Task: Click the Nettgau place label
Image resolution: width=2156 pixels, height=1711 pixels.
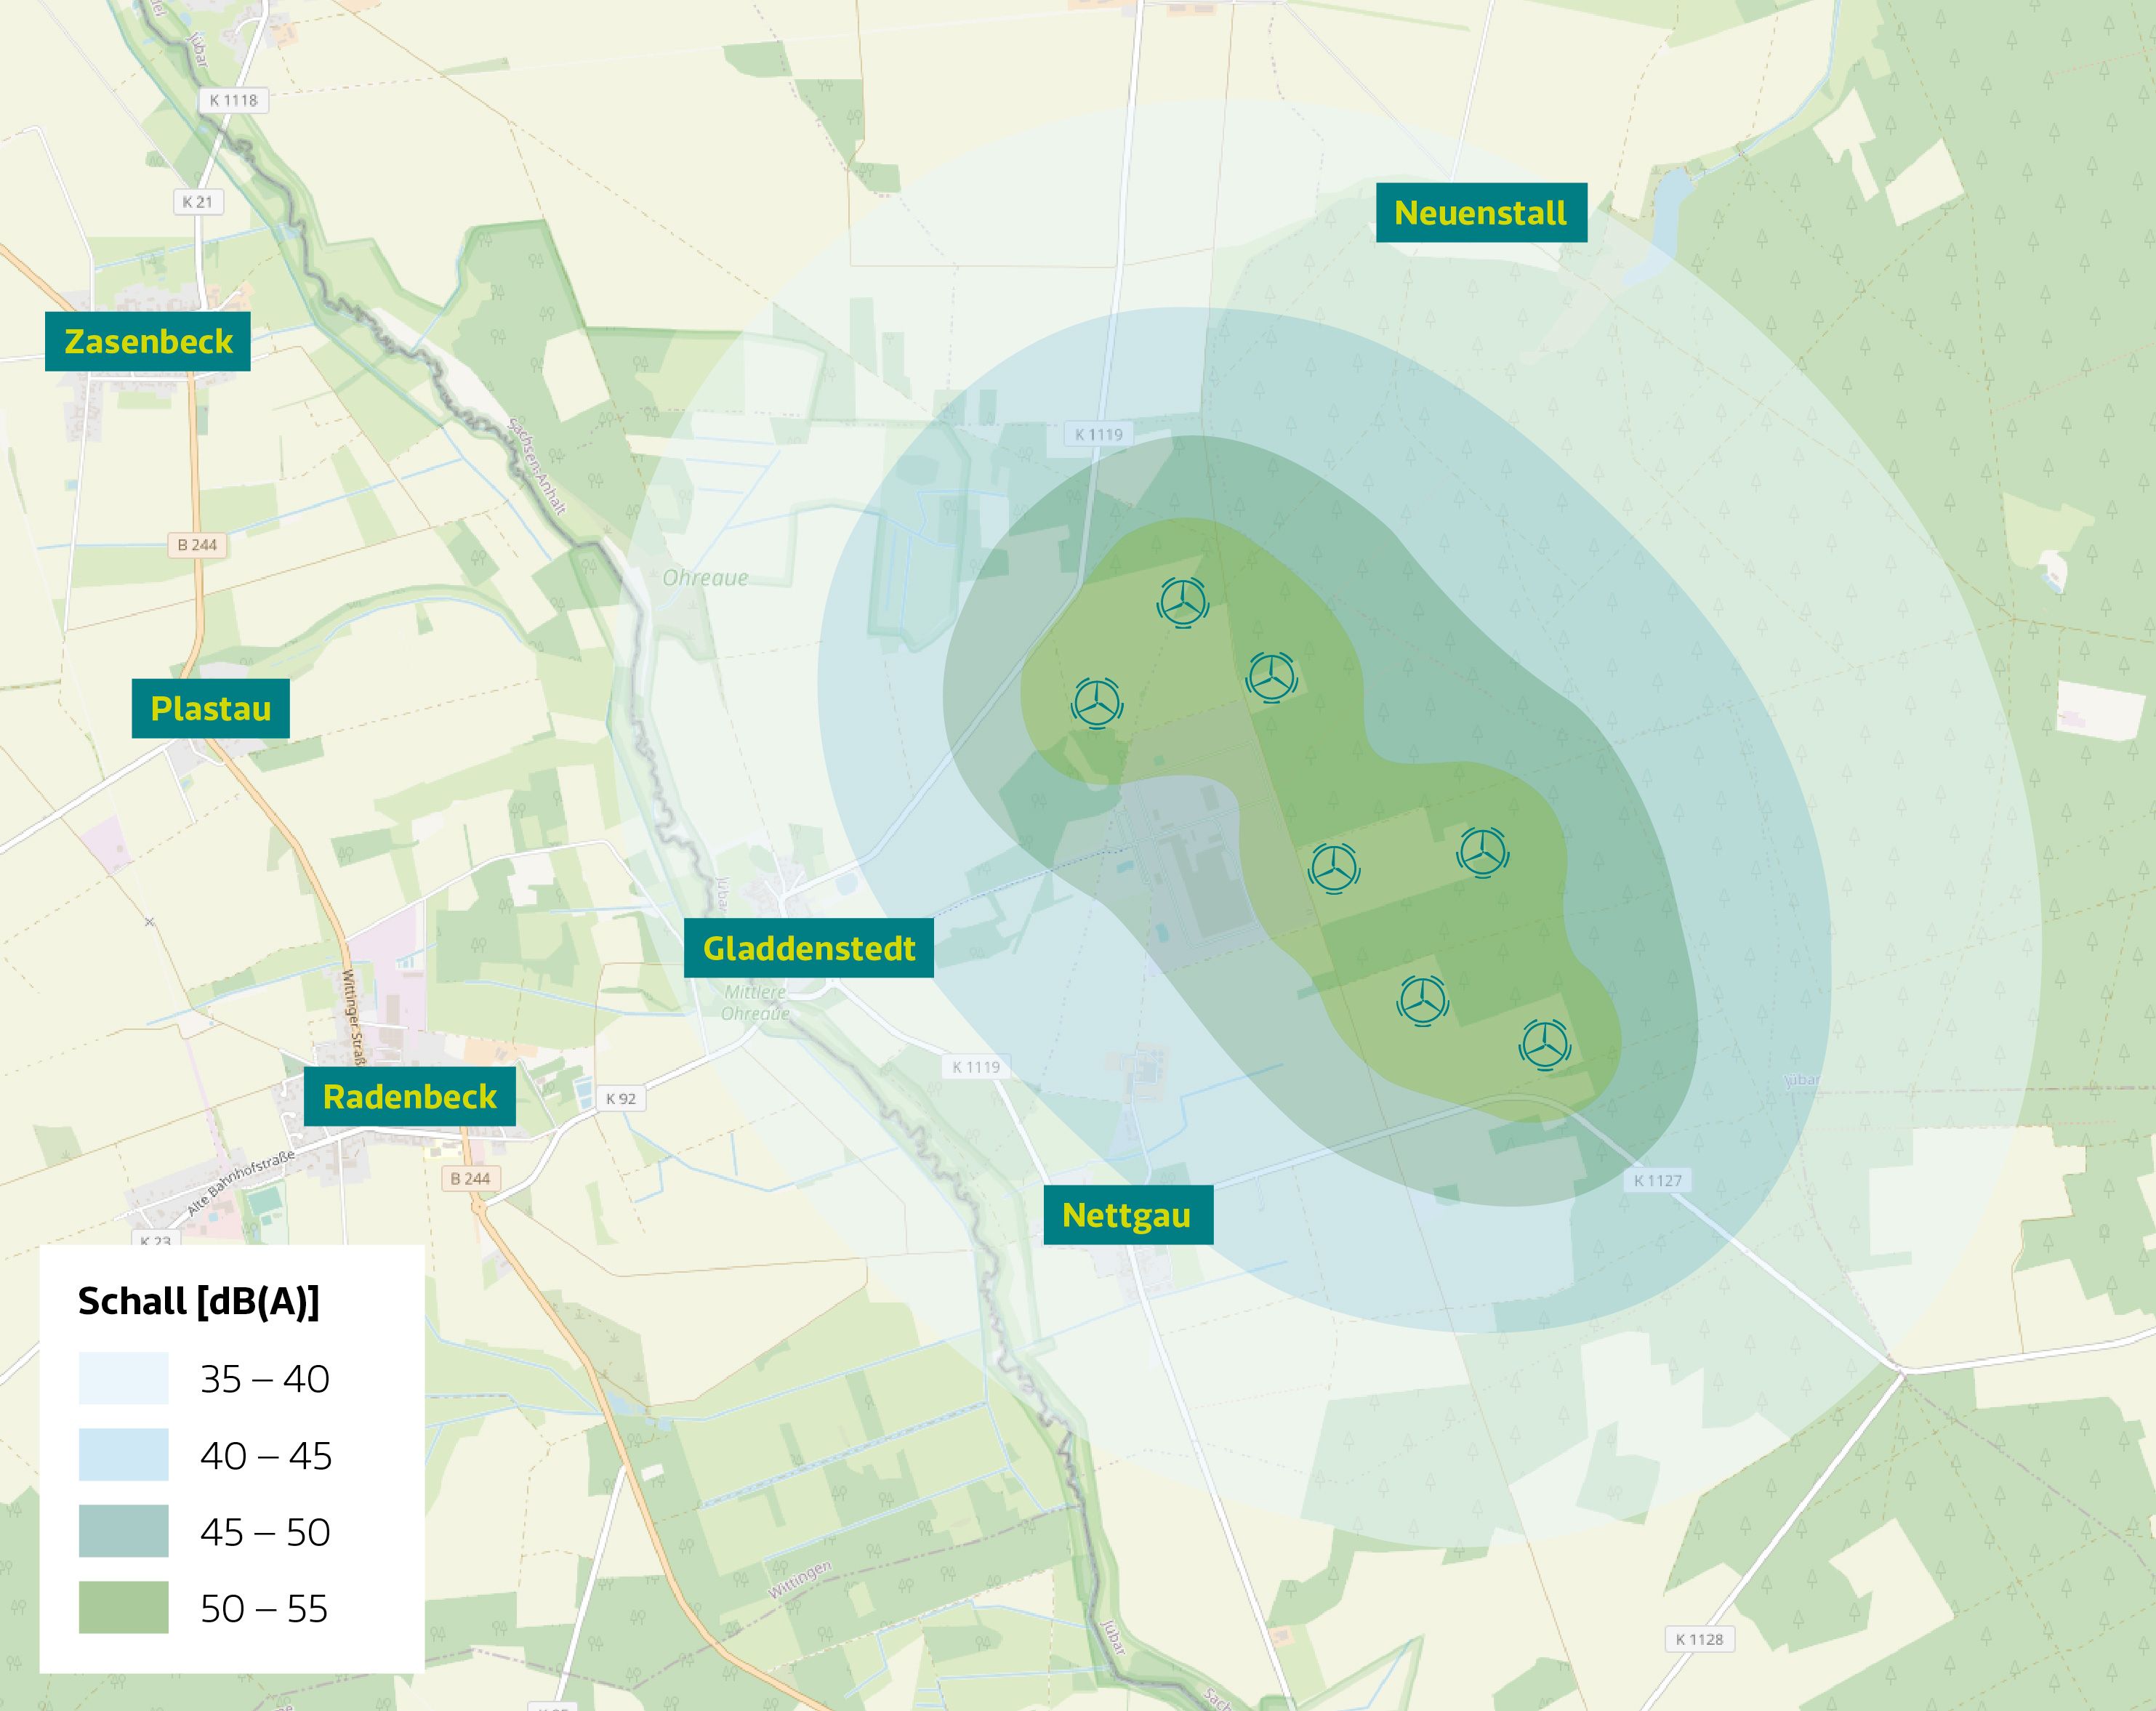Action: click(1127, 1215)
